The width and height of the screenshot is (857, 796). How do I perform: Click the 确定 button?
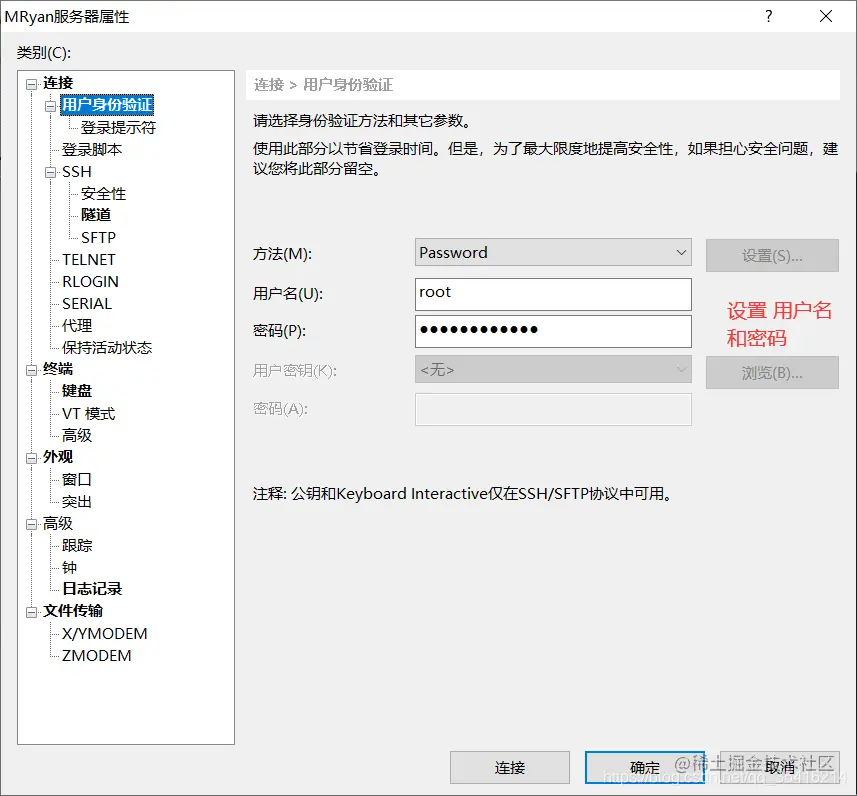click(645, 767)
